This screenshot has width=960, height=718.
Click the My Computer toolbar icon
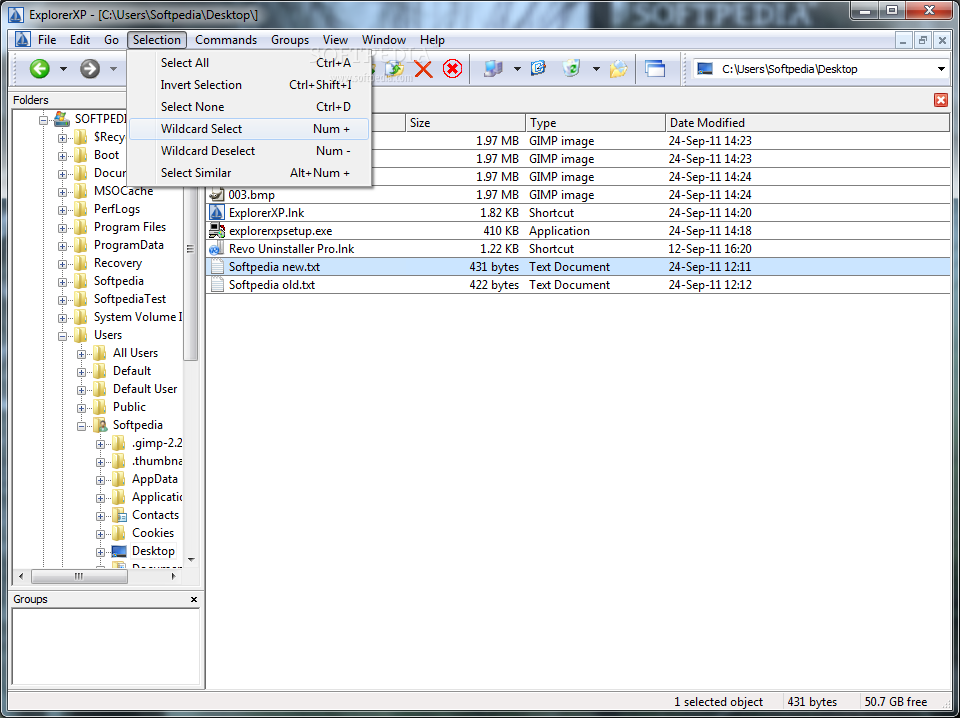pos(493,69)
